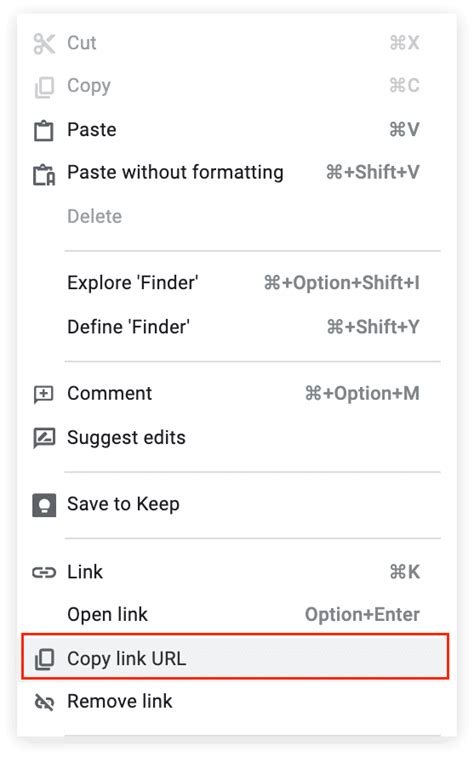474x757 pixels.
Task: Choose Comment menu item
Action: point(237,393)
